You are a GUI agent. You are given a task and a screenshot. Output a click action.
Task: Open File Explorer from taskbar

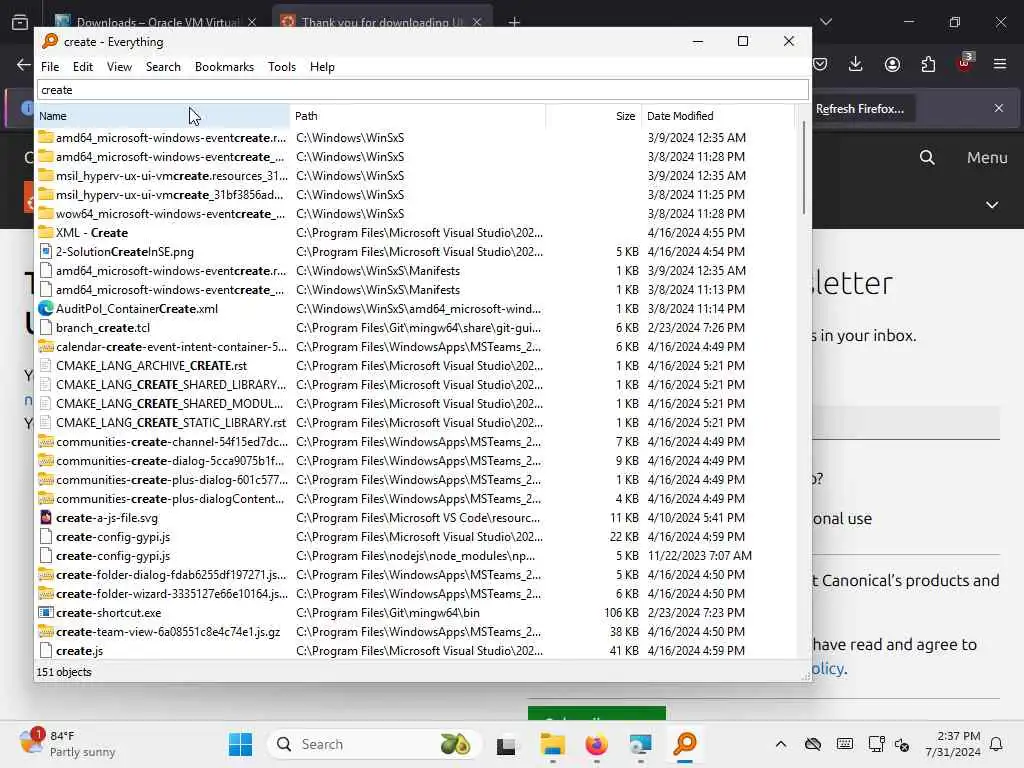(x=552, y=744)
